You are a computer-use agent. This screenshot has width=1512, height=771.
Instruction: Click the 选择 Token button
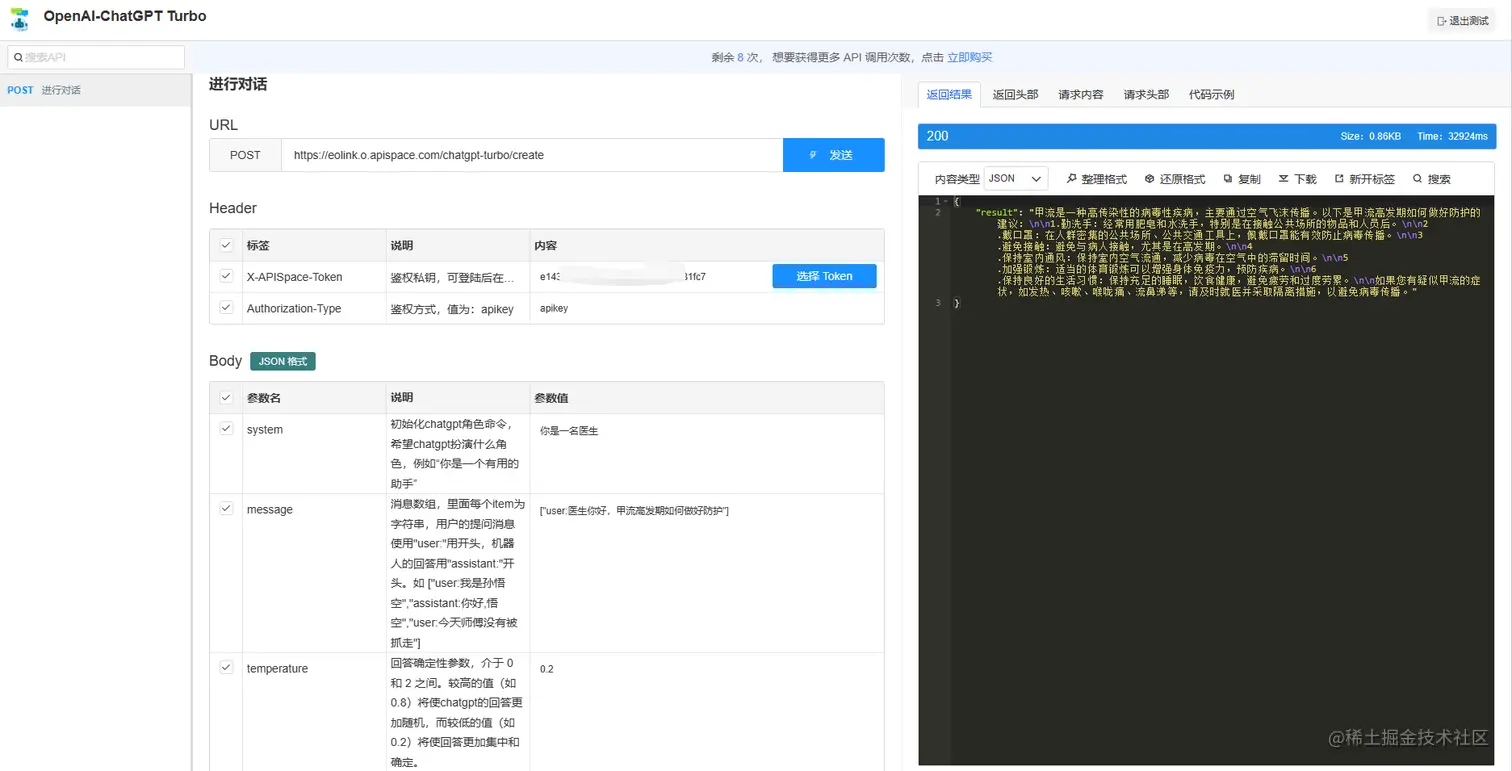pyautogui.click(x=824, y=276)
